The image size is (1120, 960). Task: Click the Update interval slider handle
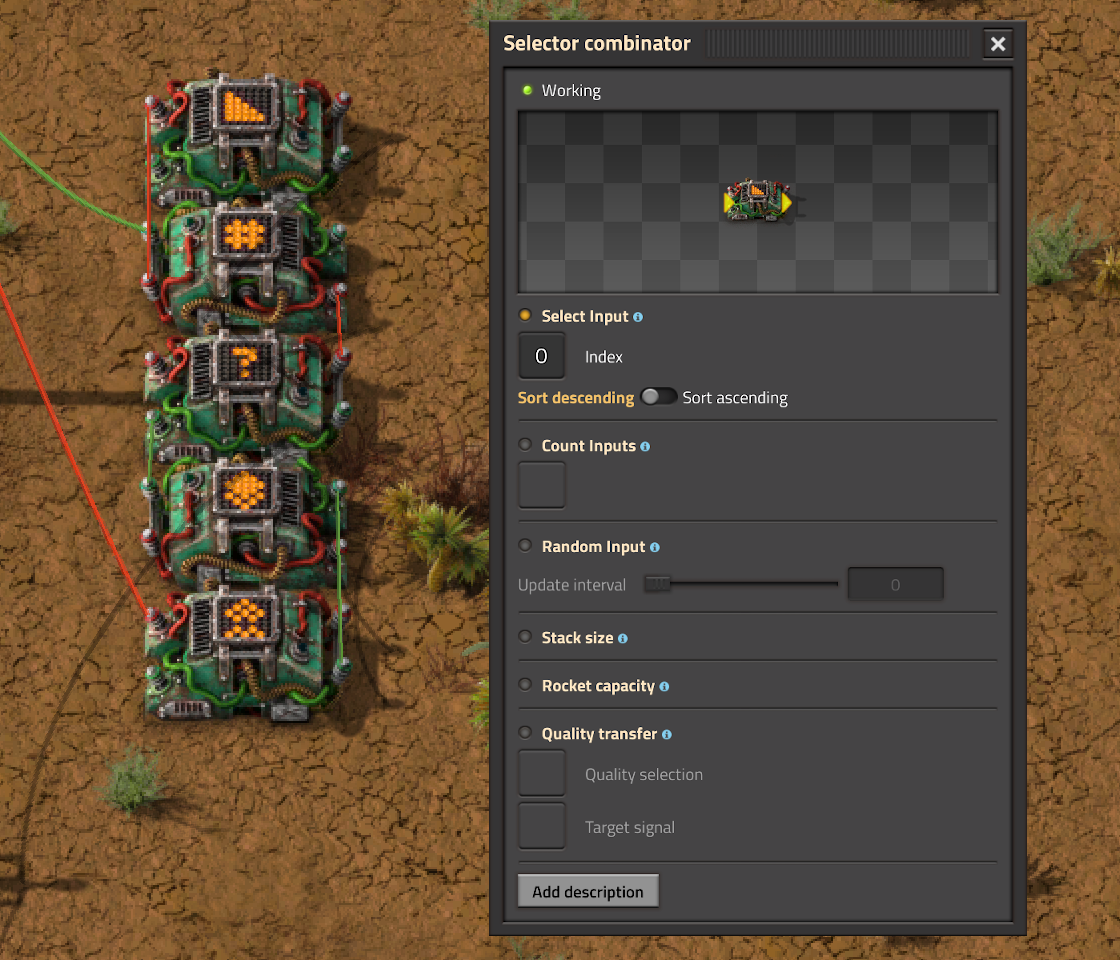pyautogui.click(x=657, y=584)
